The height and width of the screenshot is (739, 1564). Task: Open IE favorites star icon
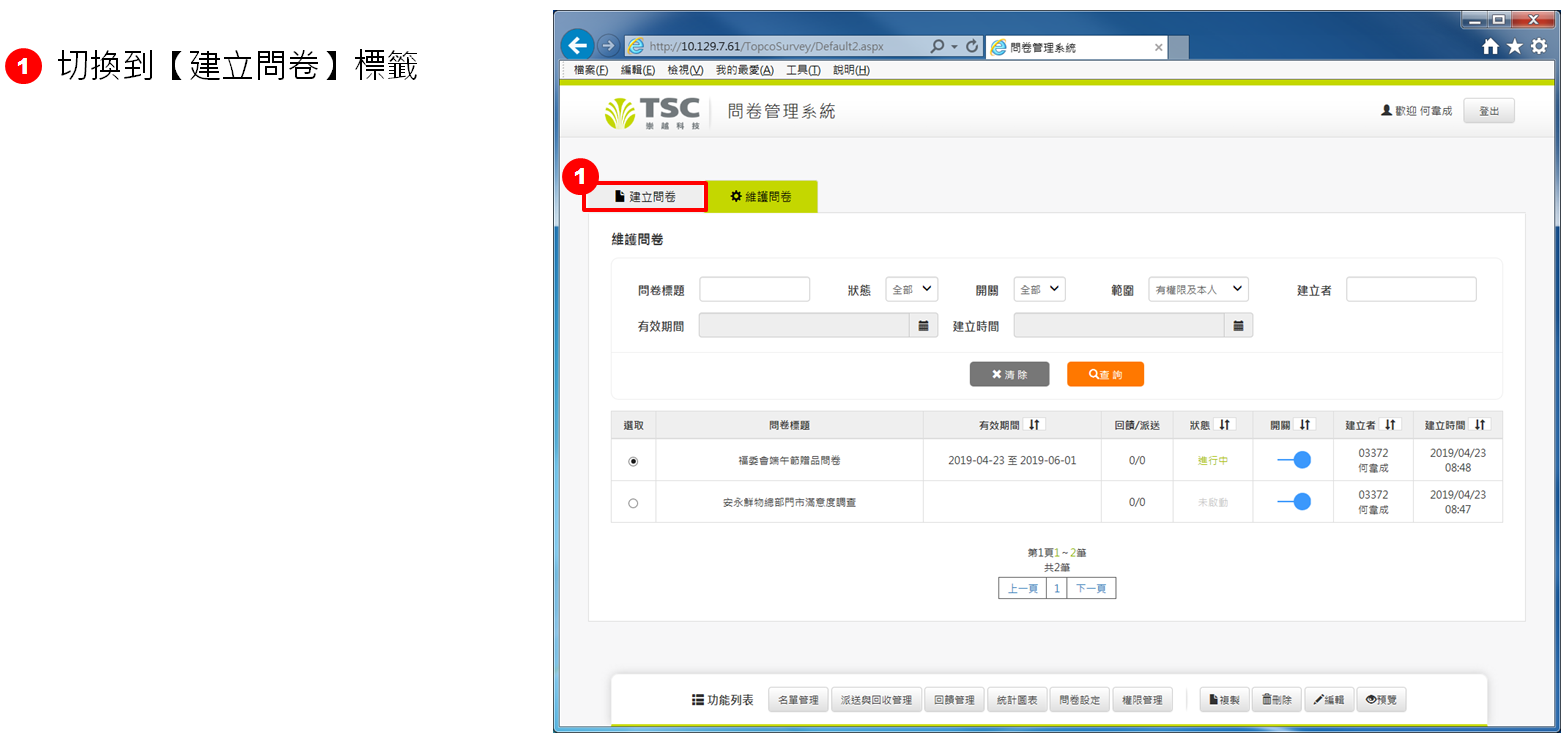click(1515, 47)
